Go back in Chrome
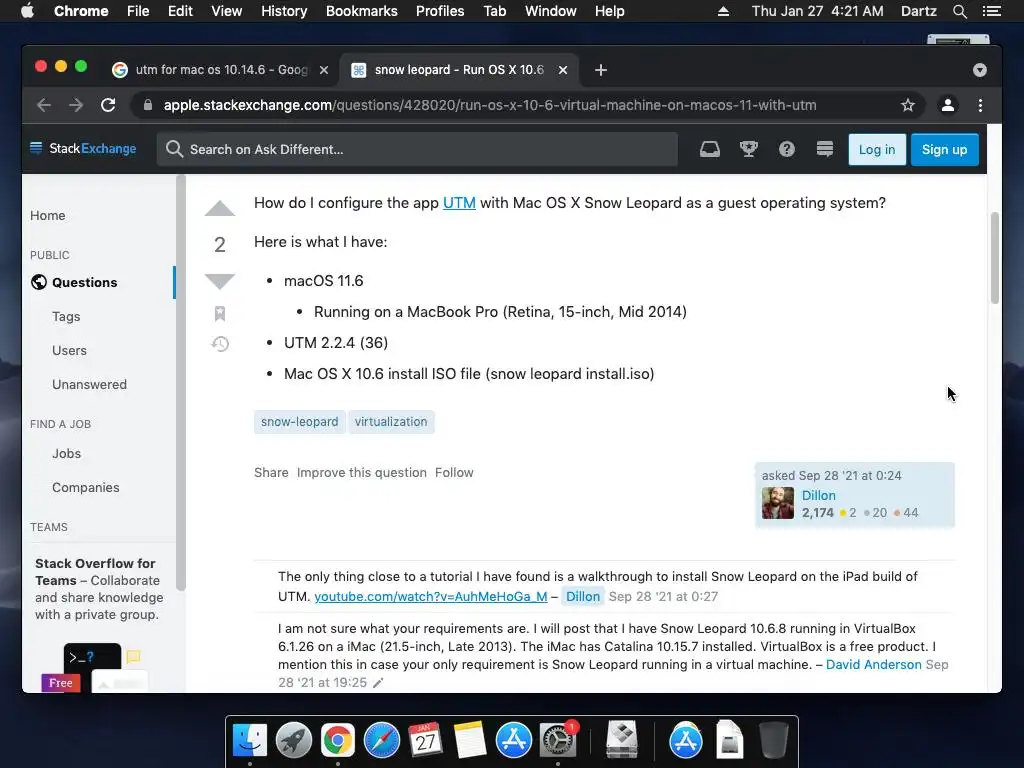This screenshot has width=1024, height=768. point(44,105)
